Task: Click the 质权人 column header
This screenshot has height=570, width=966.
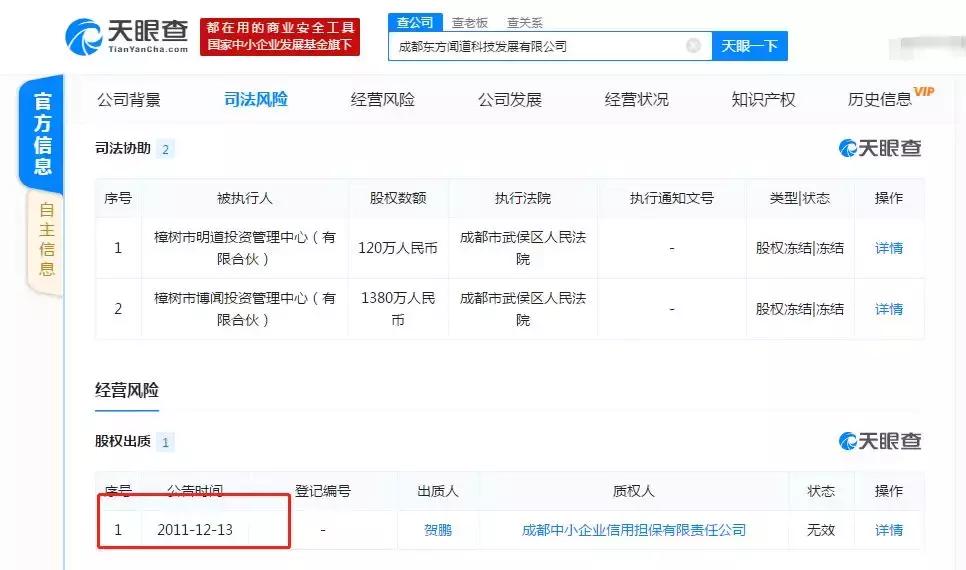Action: (x=634, y=491)
